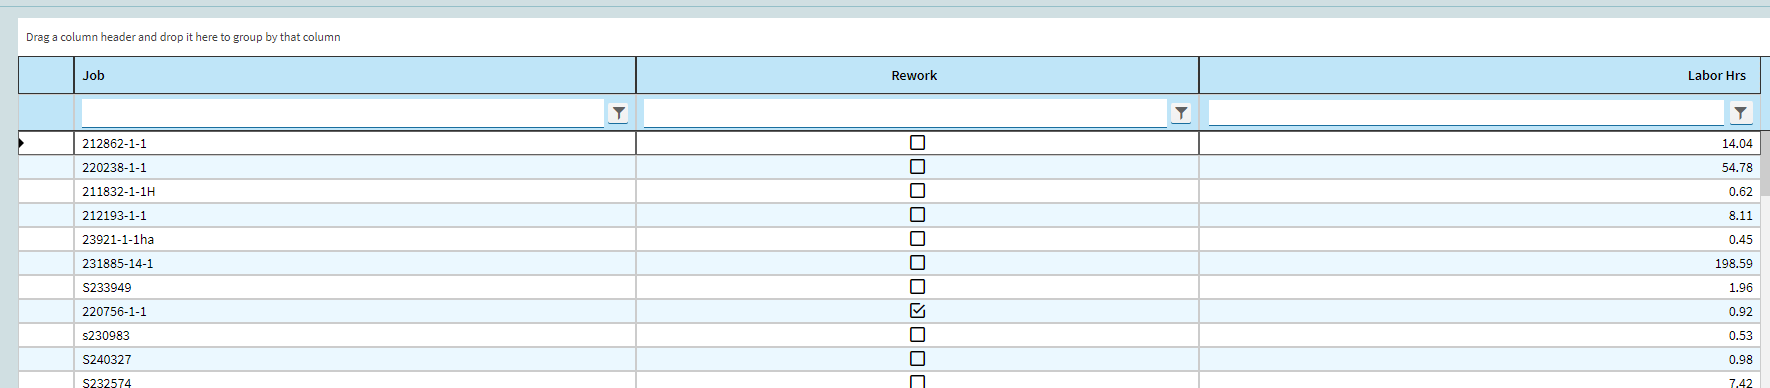Screen dimensions: 1770x388
Task: Check Rework box for job 212862-1-1
Action: coord(917,143)
